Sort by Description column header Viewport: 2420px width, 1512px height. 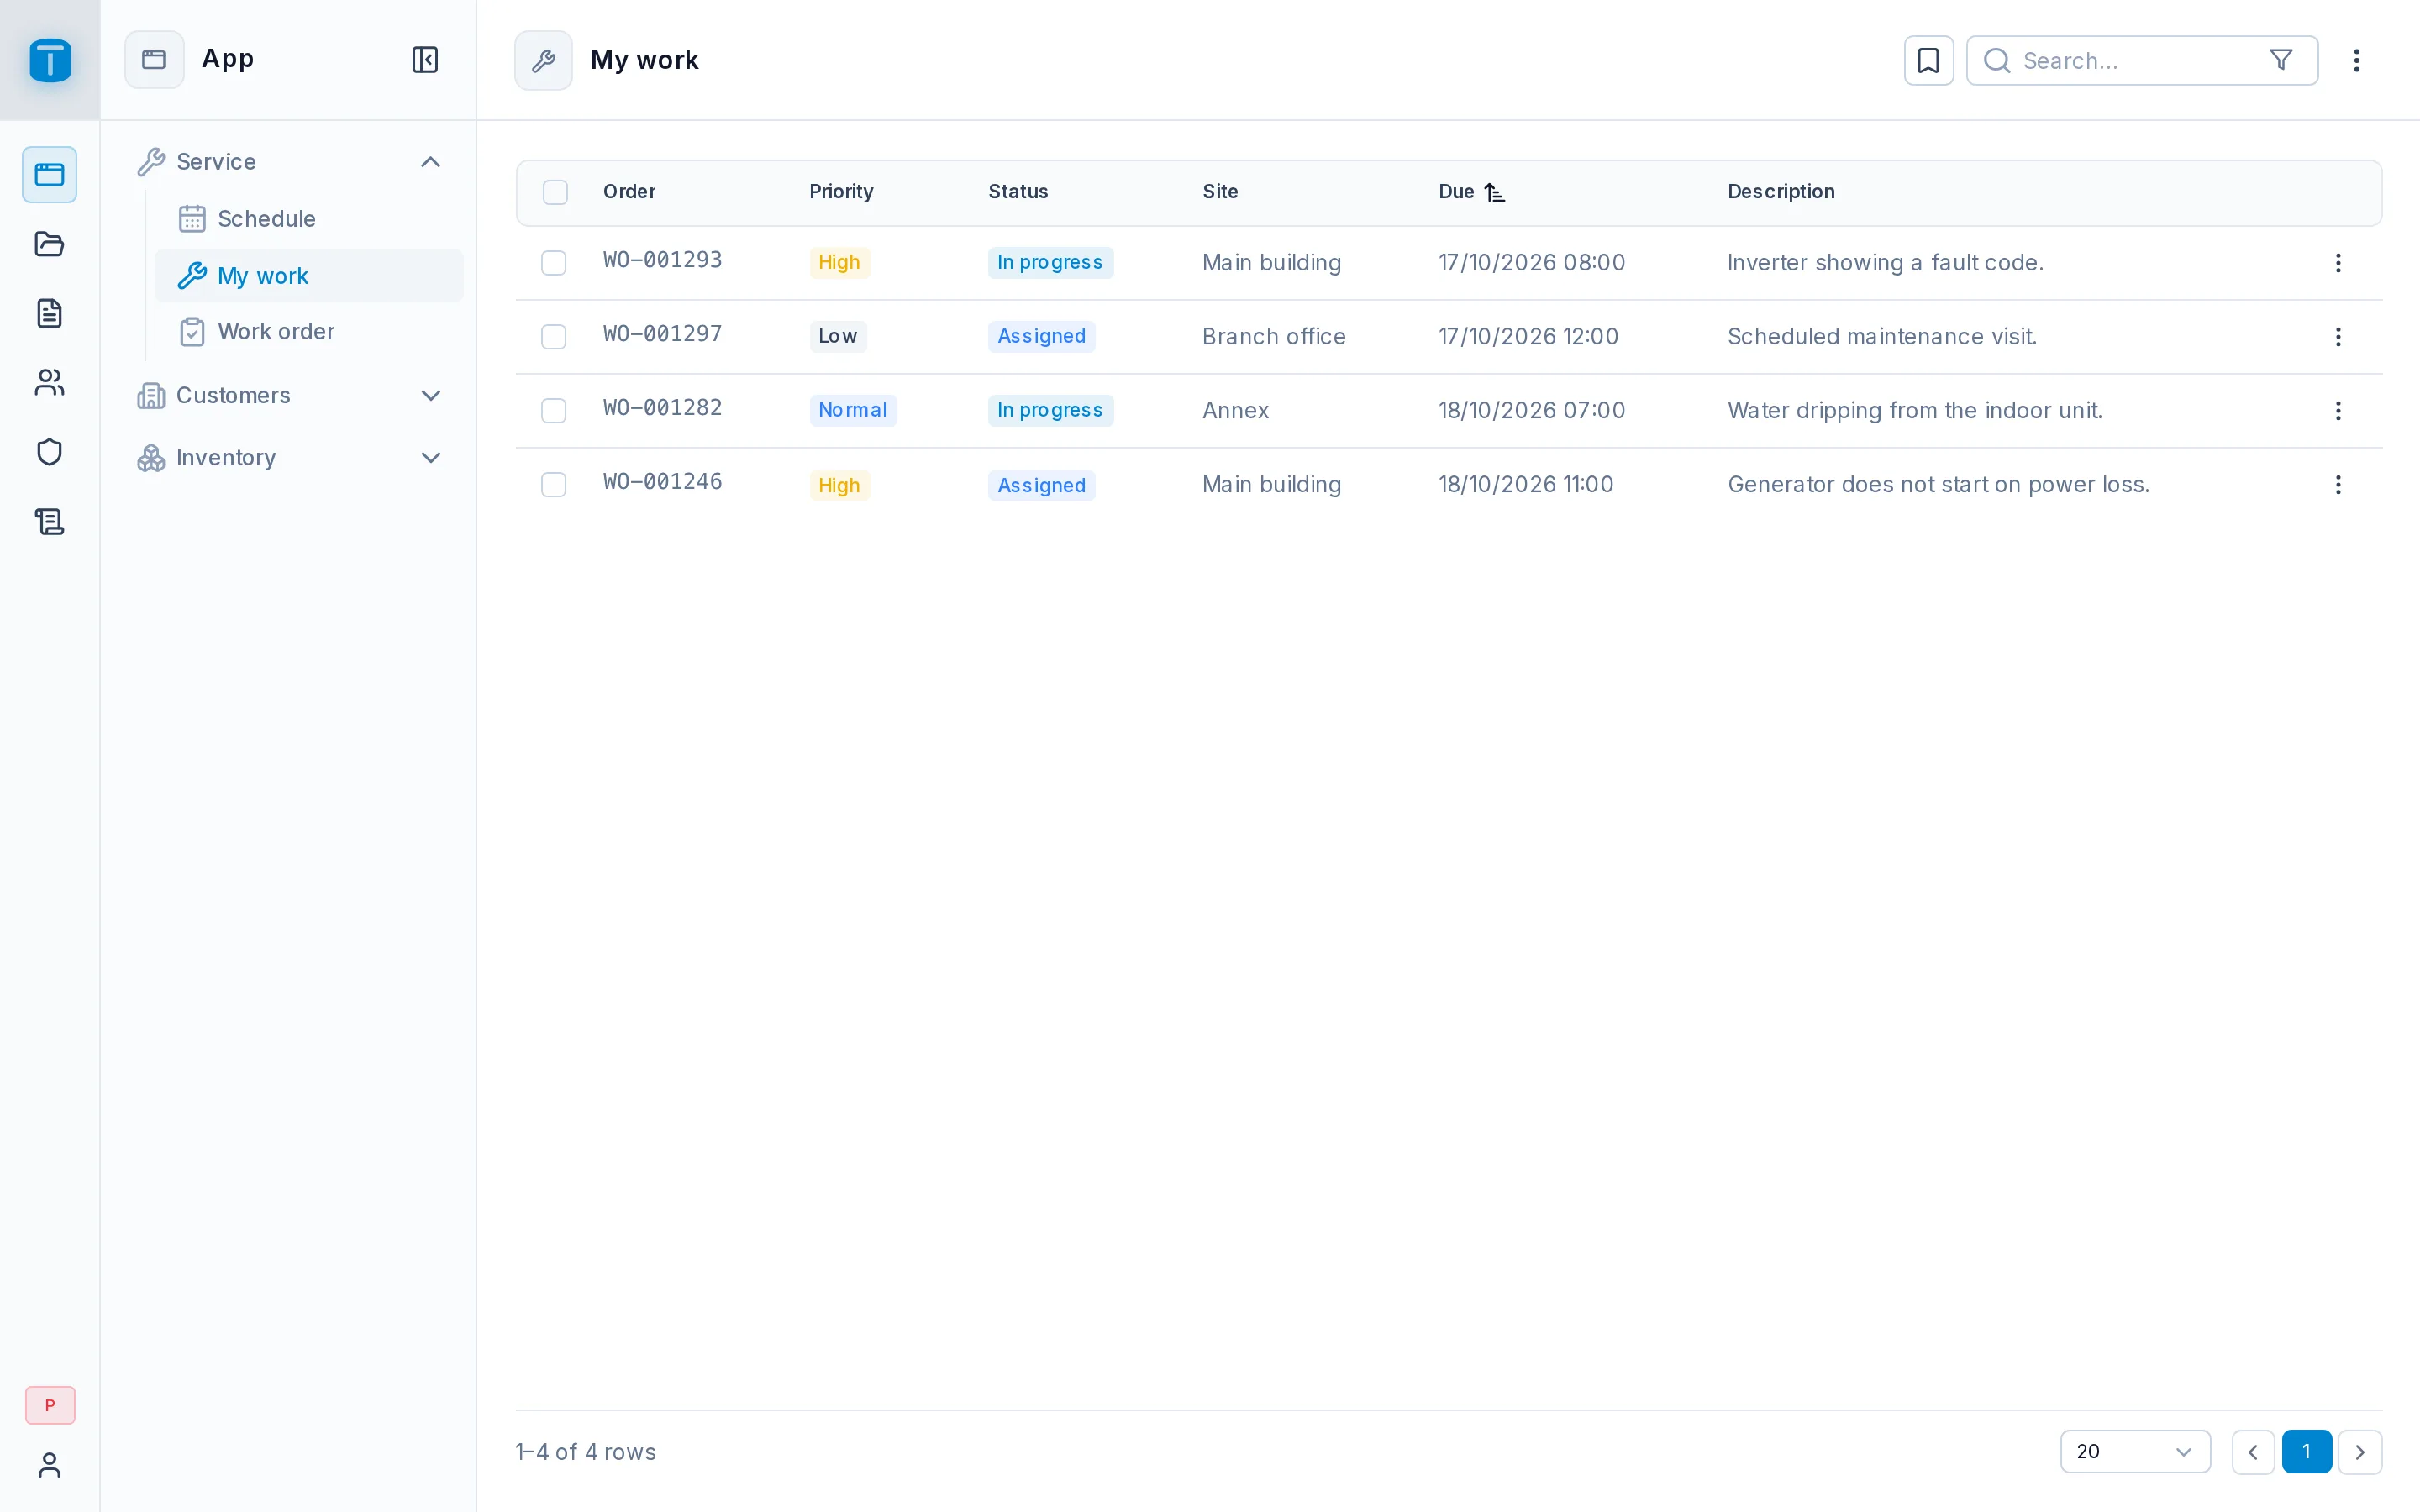tap(1781, 192)
